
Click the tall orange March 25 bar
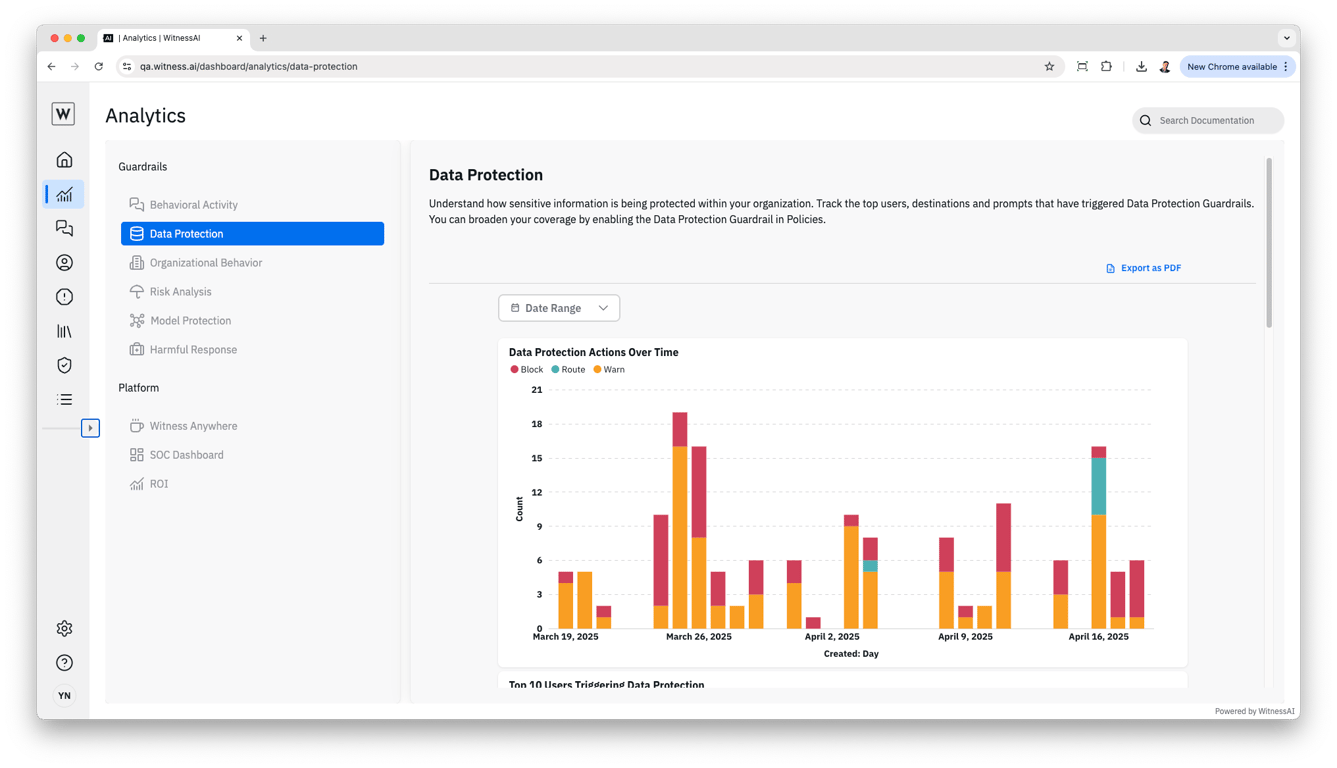pyautogui.click(x=680, y=537)
